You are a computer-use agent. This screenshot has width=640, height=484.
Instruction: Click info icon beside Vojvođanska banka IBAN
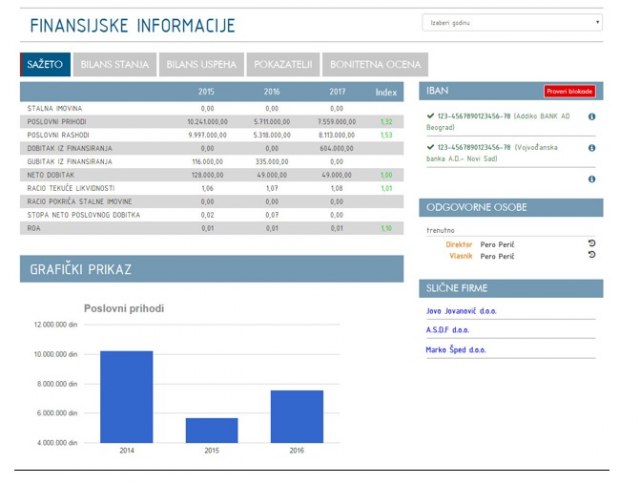[592, 147]
